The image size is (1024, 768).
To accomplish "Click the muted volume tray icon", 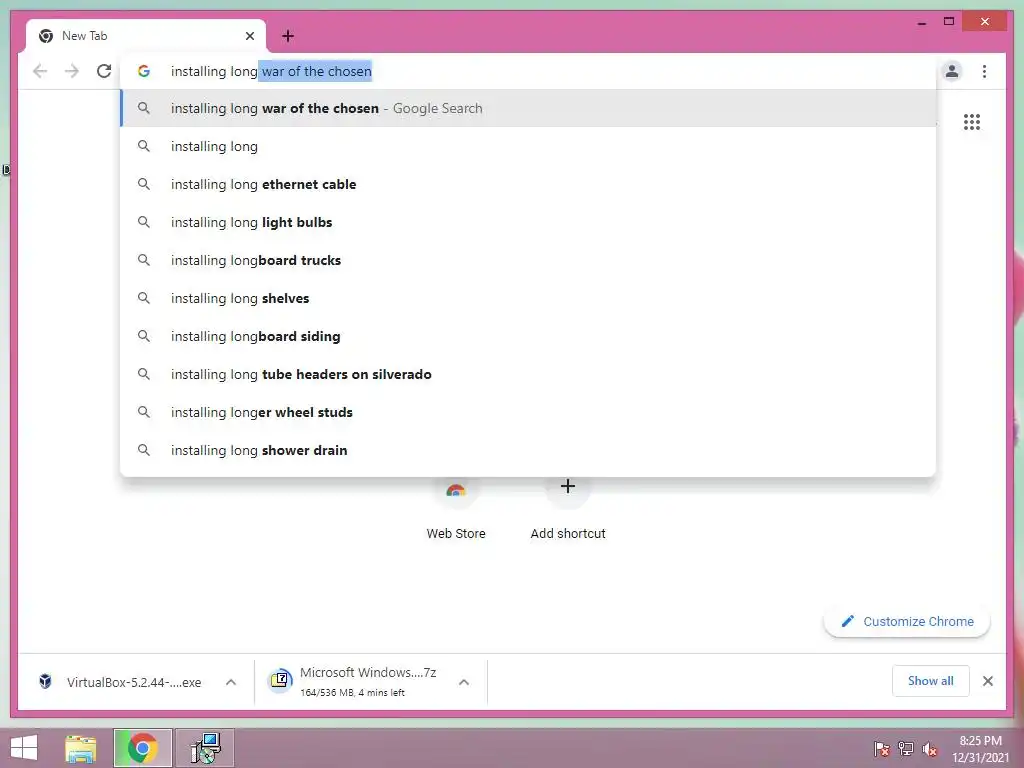I will coord(930,749).
